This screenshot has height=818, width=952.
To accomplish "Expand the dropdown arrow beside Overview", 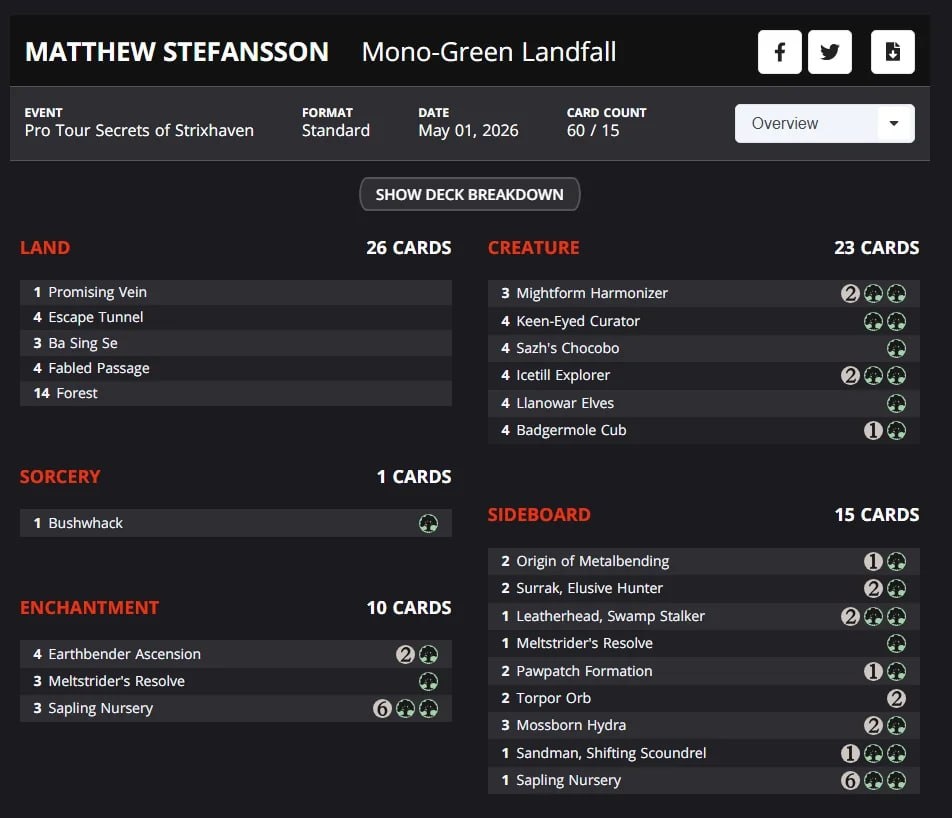I will (x=894, y=123).
